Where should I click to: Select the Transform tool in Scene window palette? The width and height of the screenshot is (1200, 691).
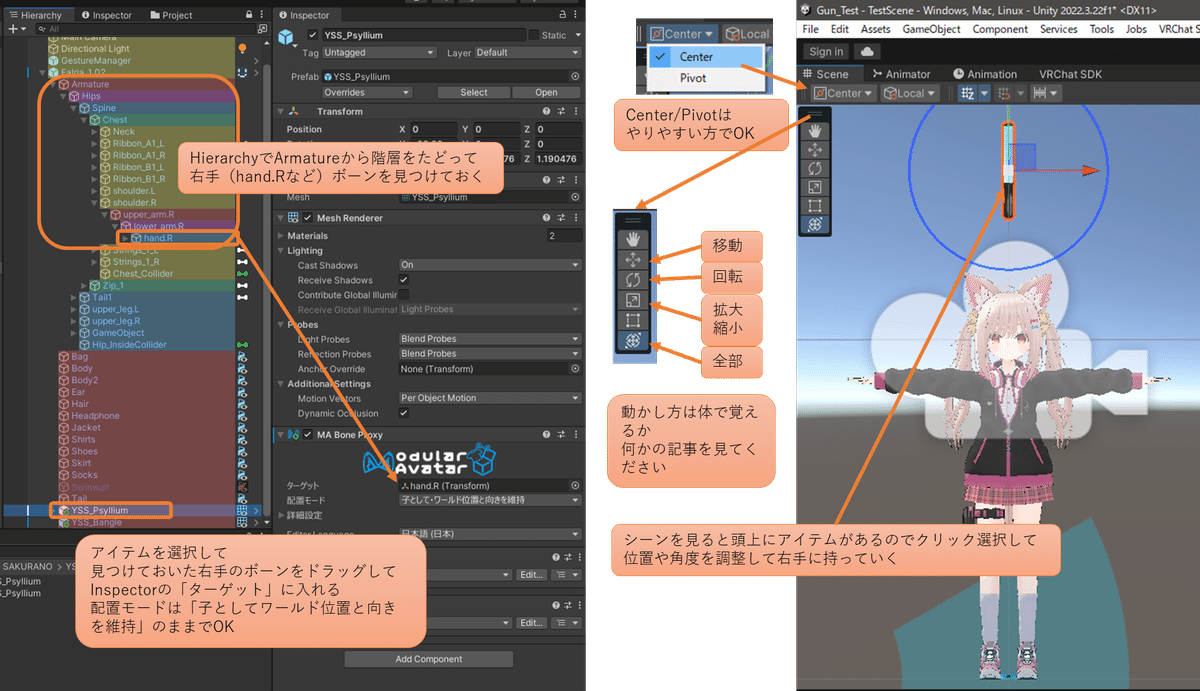tap(814, 226)
